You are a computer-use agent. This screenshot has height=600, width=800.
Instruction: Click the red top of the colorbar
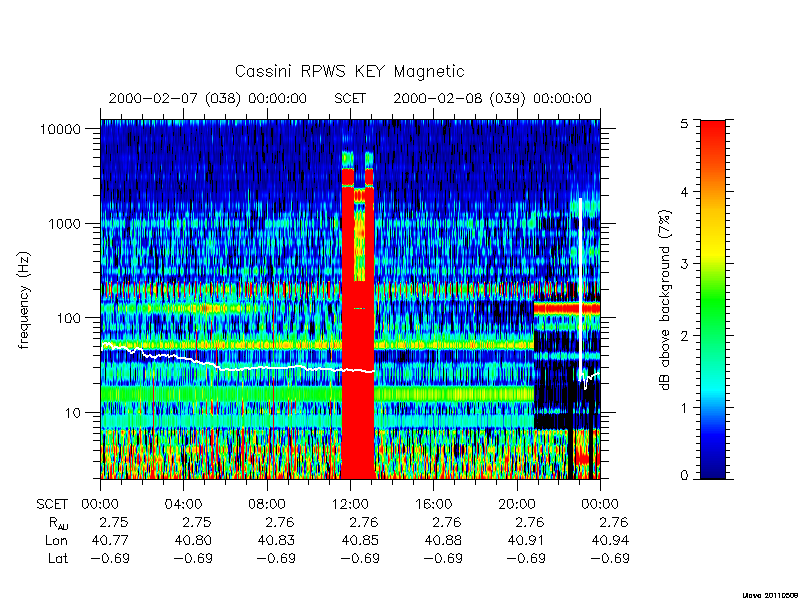(x=713, y=135)
